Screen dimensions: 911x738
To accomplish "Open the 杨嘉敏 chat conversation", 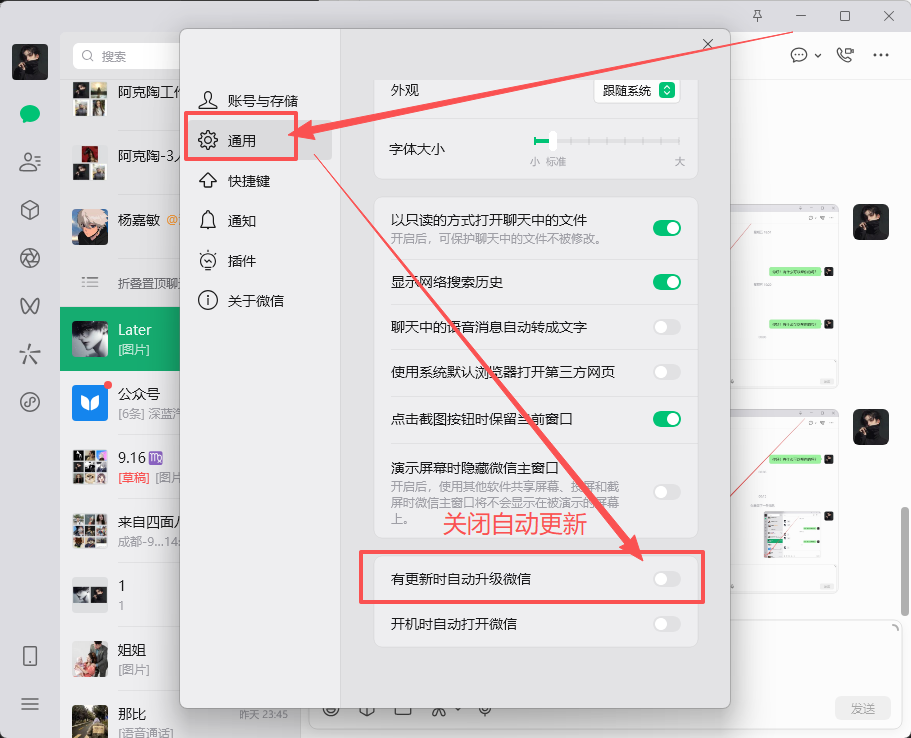I will [120, 227].
